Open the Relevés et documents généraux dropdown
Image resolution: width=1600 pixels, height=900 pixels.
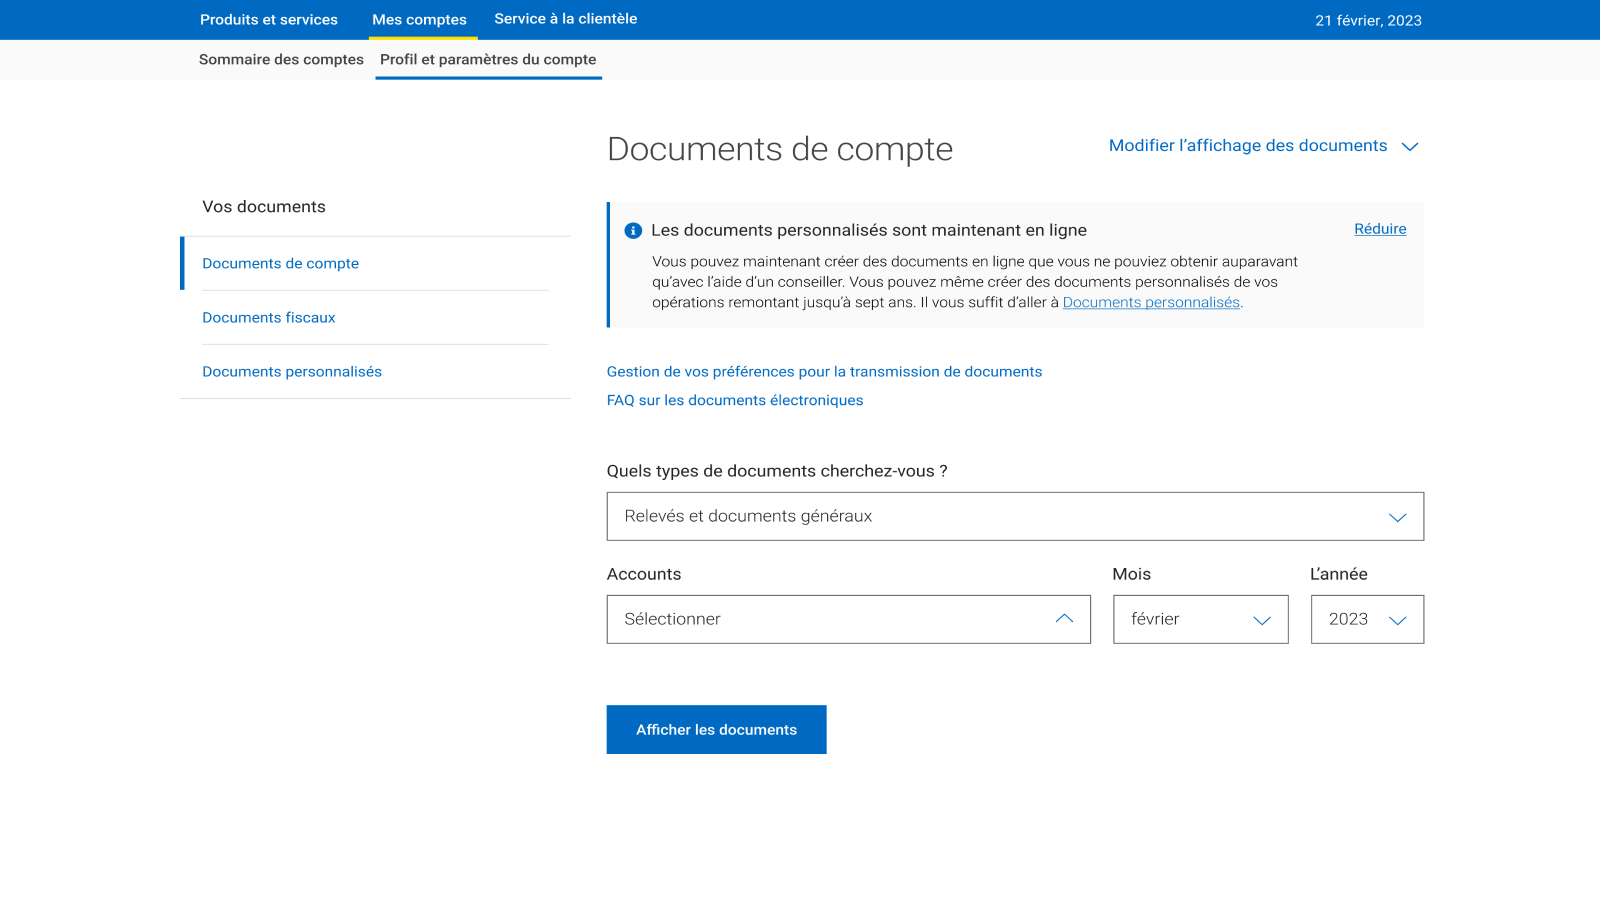[1015, 516]
